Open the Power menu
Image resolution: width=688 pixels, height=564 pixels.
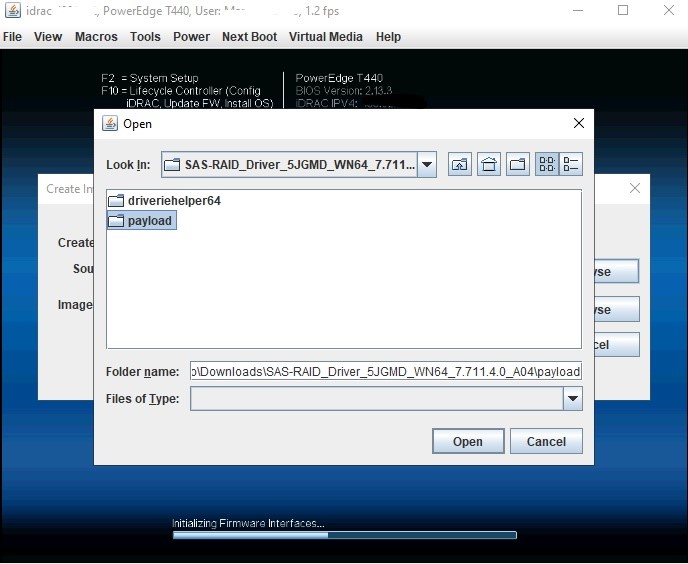191,37
